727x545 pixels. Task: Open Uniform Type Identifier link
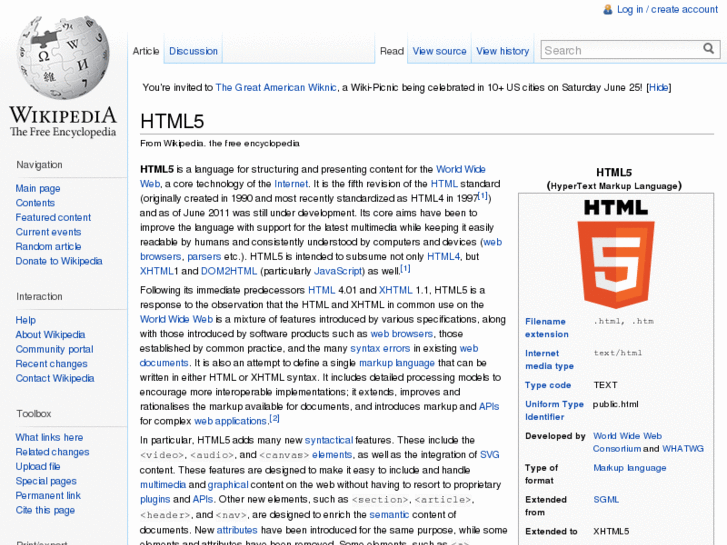point(555,410)
